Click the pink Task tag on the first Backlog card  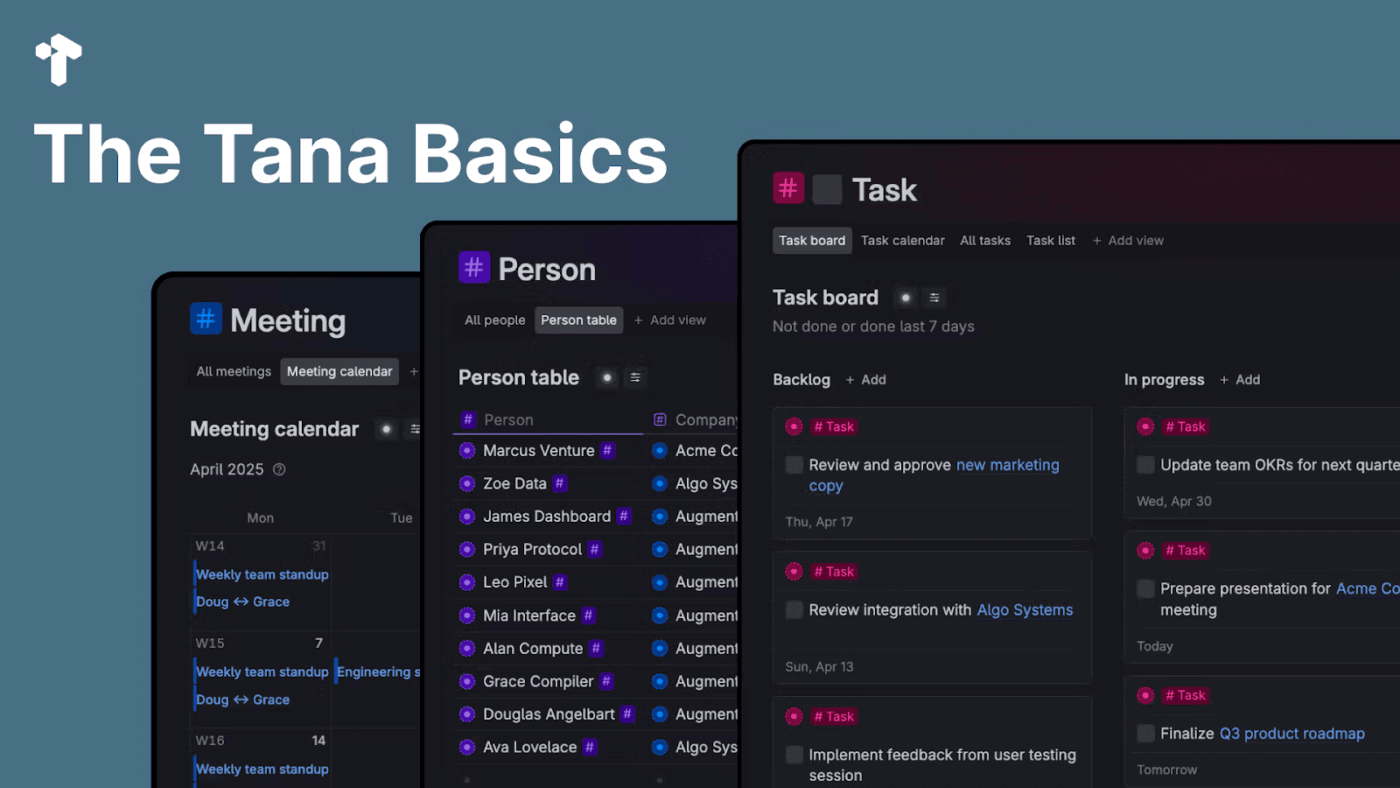tap(833, 426)
